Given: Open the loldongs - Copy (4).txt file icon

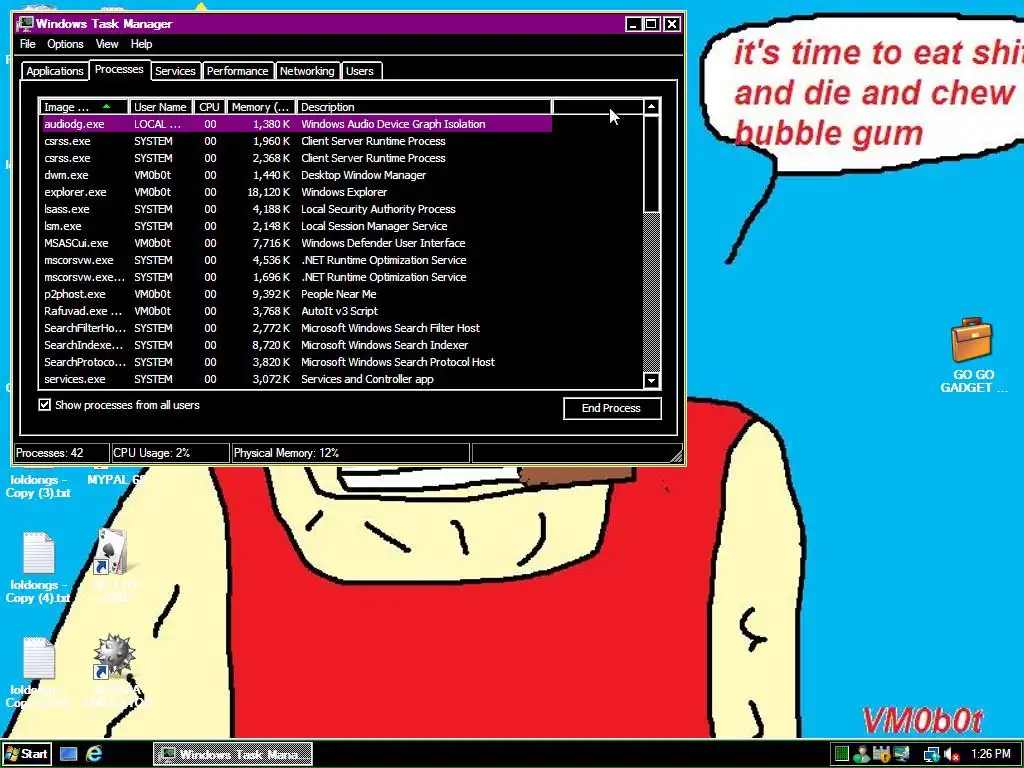Looking at the screenshot, I should tap(39, 553).
